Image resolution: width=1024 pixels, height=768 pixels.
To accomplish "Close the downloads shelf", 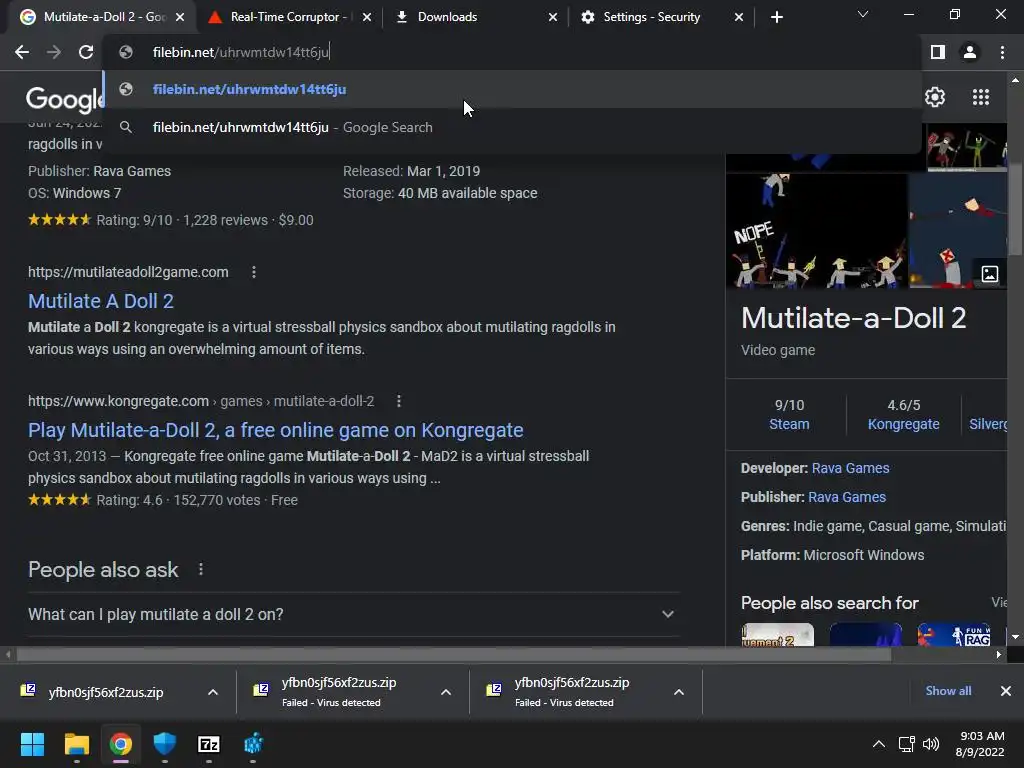I will 1006,691.
